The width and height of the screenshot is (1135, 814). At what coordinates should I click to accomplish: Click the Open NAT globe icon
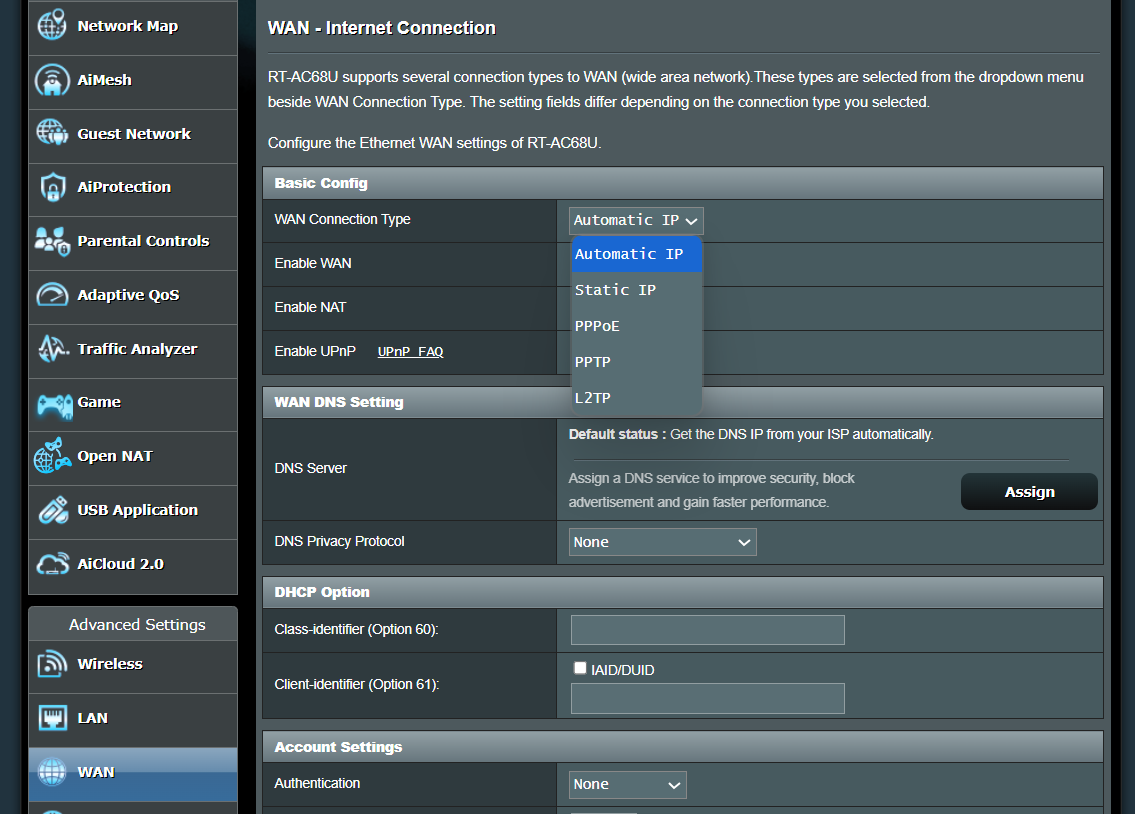(x=52, y=456)
